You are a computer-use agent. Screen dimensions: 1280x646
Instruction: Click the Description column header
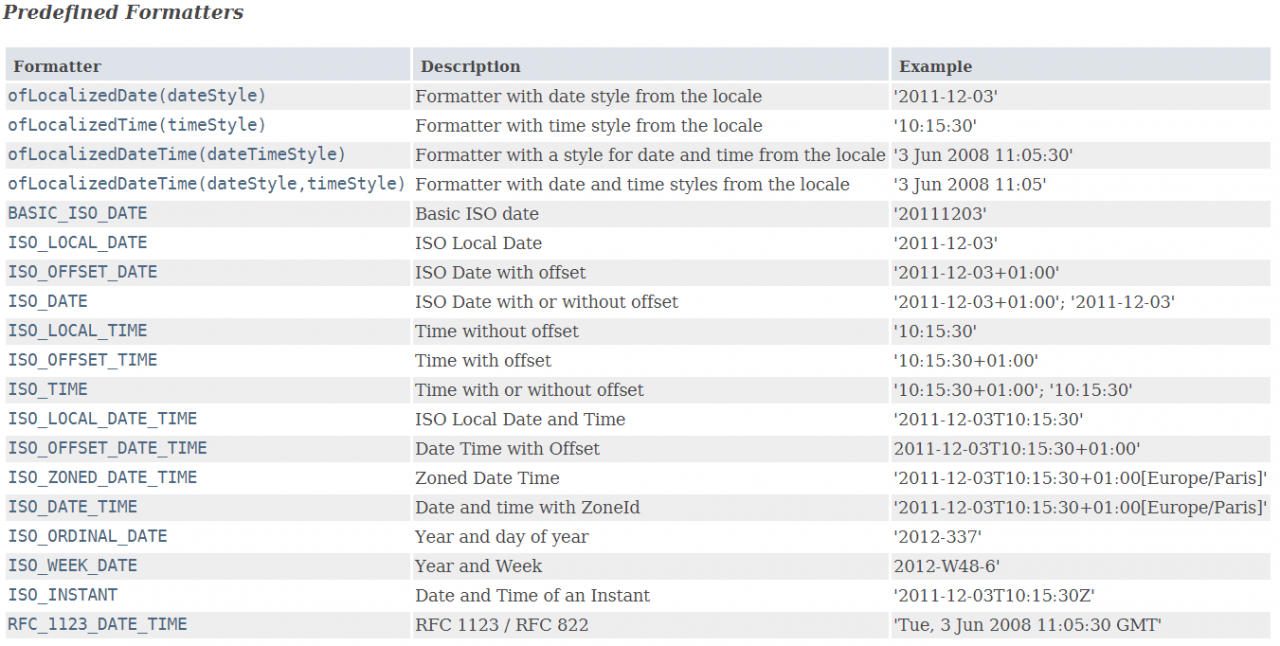pyautogui.click(x=470, y=67)
